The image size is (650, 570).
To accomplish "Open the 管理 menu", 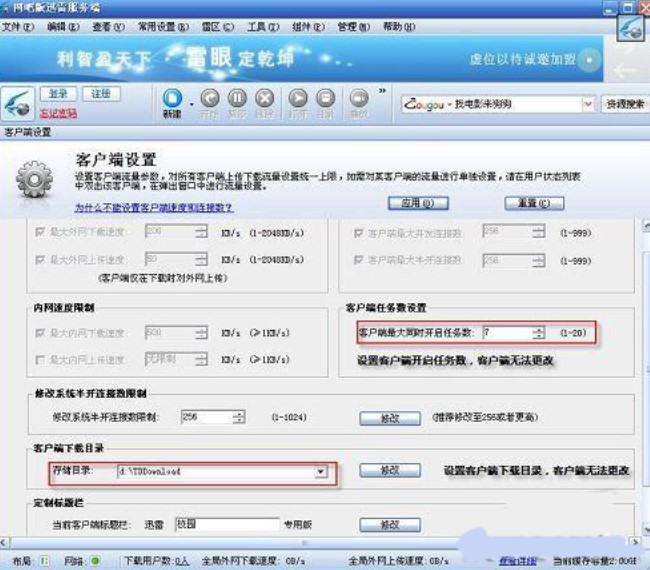I will (x=354, y=27).
